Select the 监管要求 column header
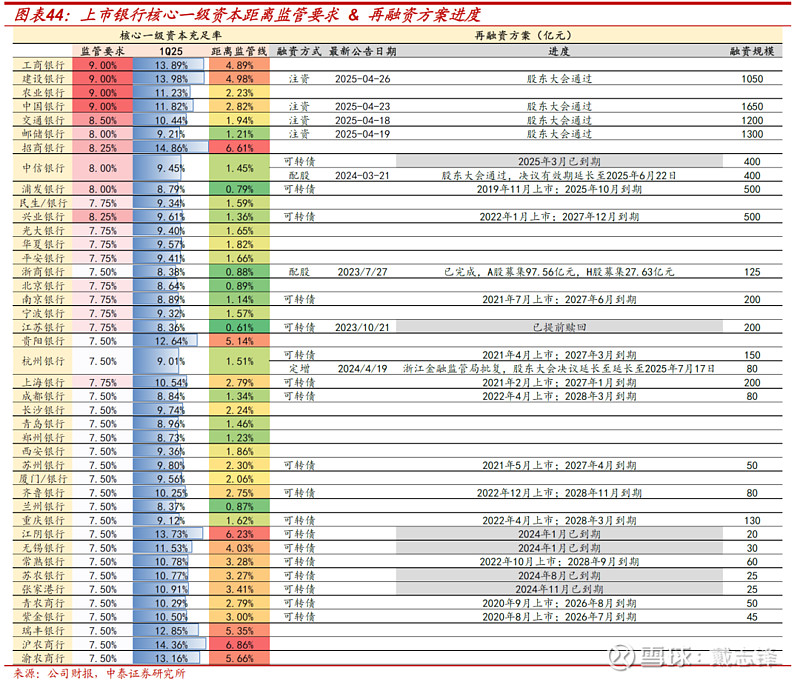Image resolution: width=800 pixels, height=682 pixels. tap(100, 49)
